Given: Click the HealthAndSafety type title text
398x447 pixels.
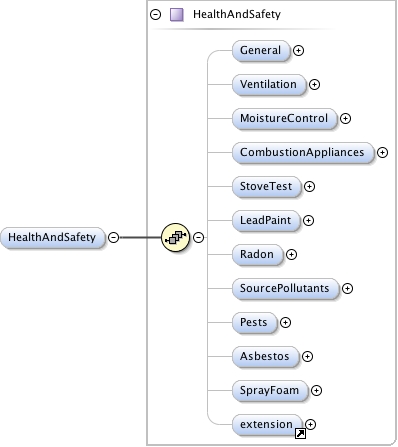Looking at the screenshot, I should point(237,14).
